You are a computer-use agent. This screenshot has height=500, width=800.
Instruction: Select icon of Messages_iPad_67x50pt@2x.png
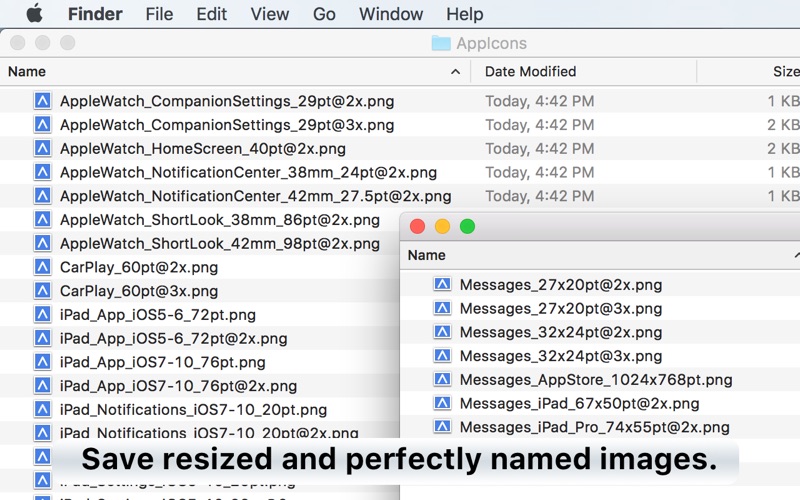[x=442, y=403]
